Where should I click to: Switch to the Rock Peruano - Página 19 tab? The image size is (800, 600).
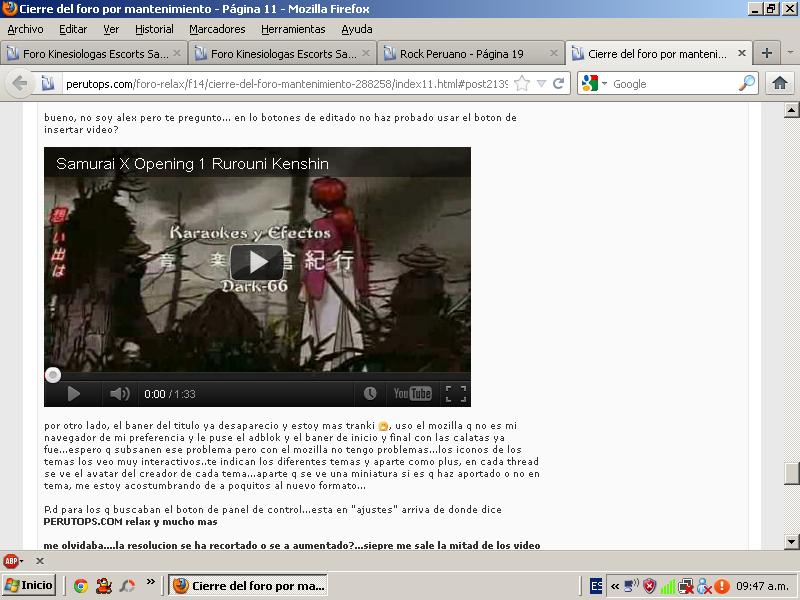(x=470, y=53)
